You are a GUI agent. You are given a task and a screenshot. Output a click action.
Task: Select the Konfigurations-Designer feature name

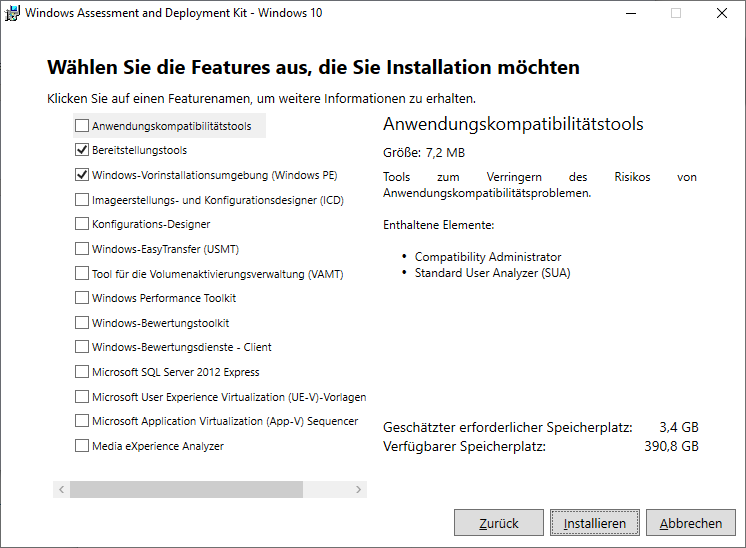coord(151,224)
